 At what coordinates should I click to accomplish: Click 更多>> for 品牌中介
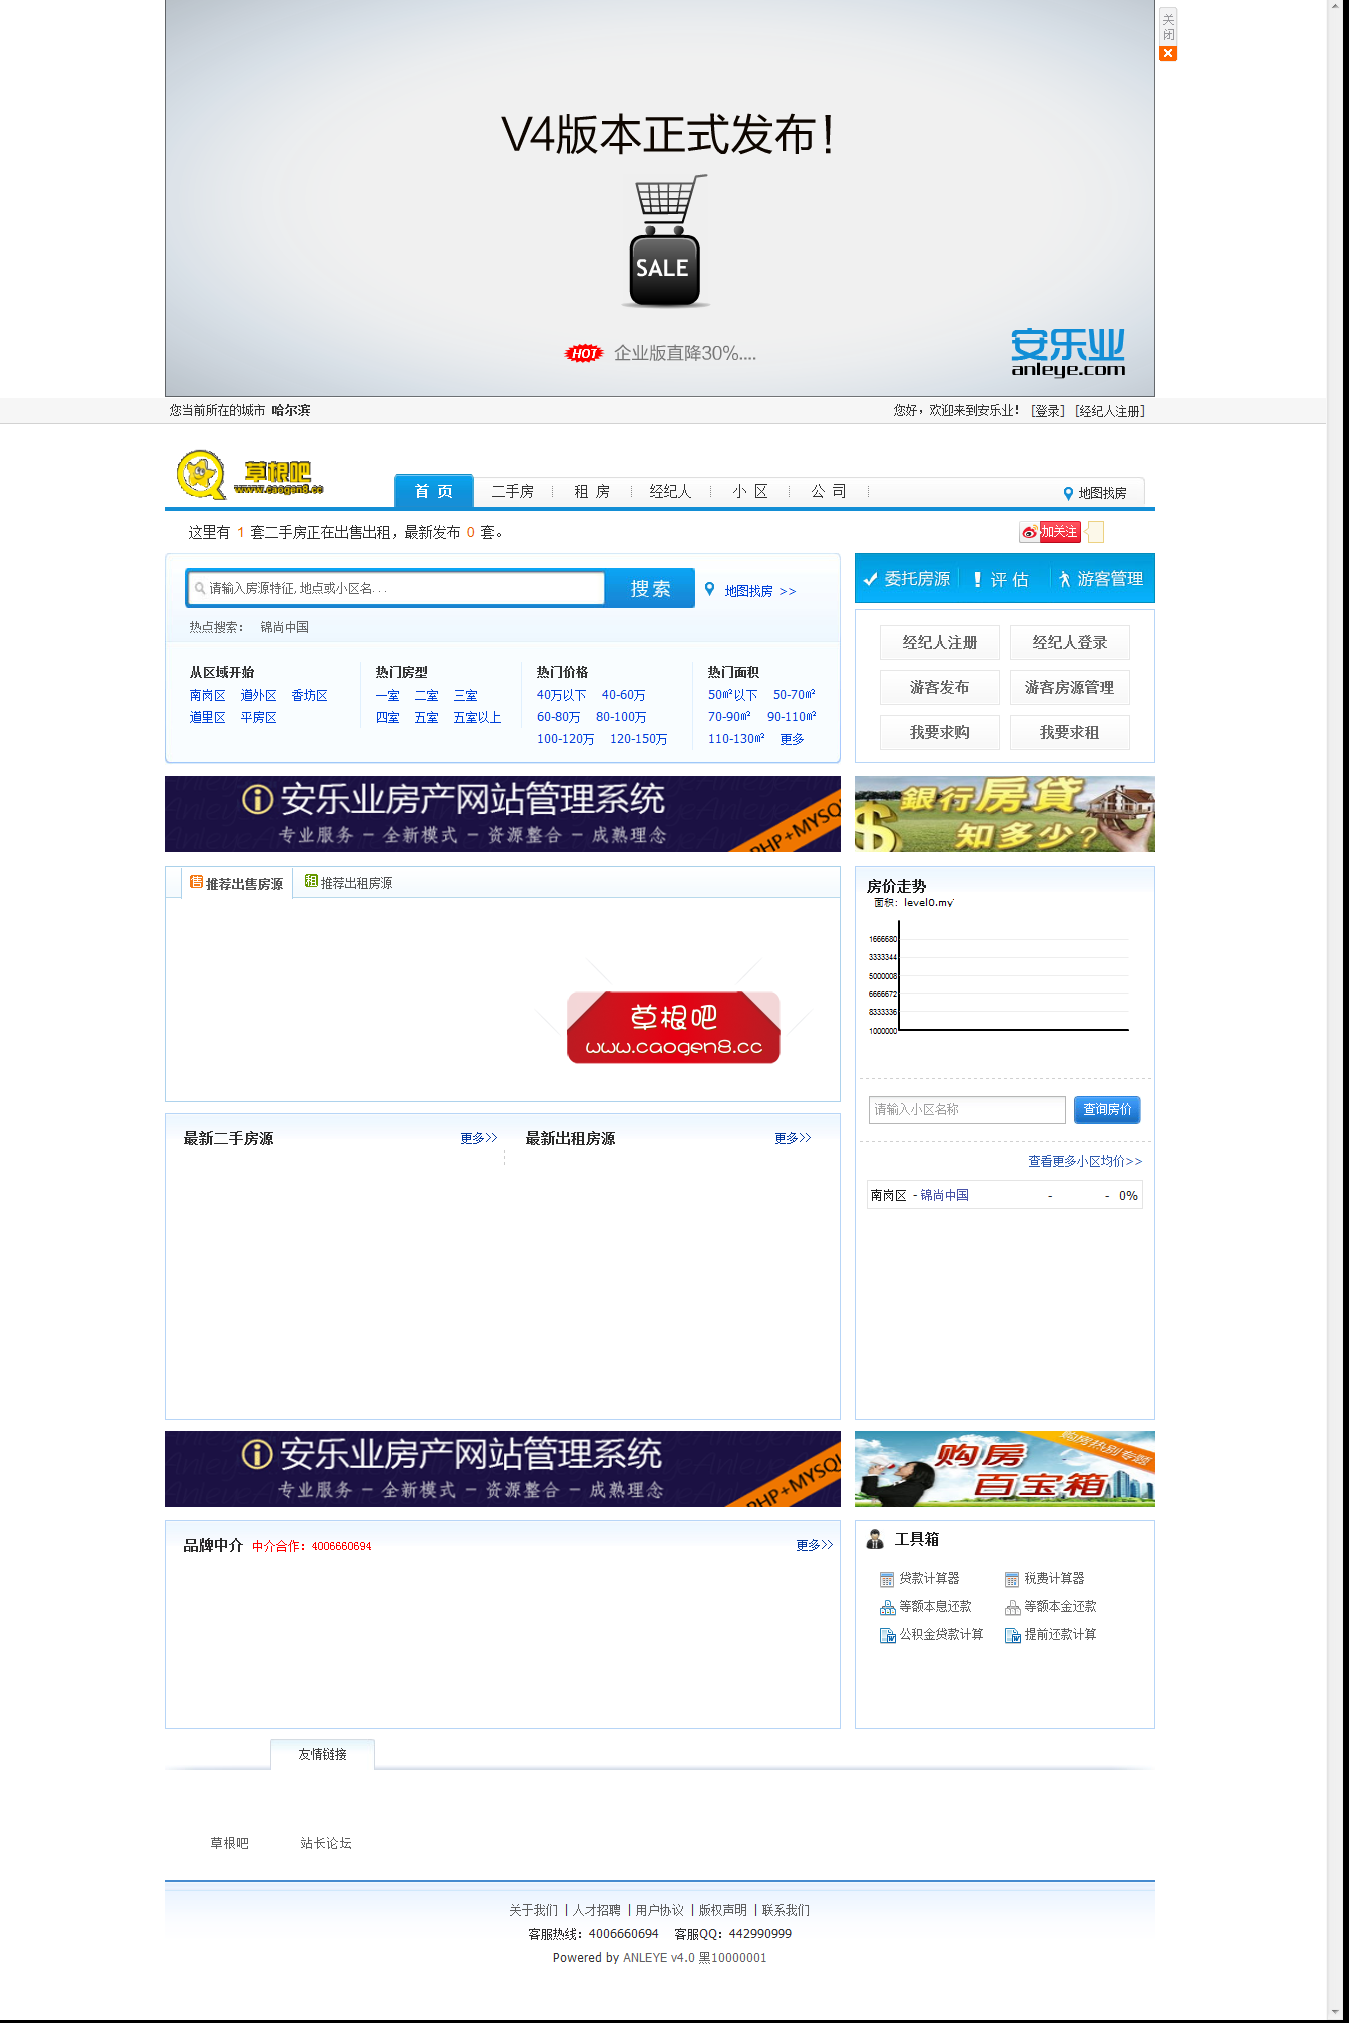814,1545
